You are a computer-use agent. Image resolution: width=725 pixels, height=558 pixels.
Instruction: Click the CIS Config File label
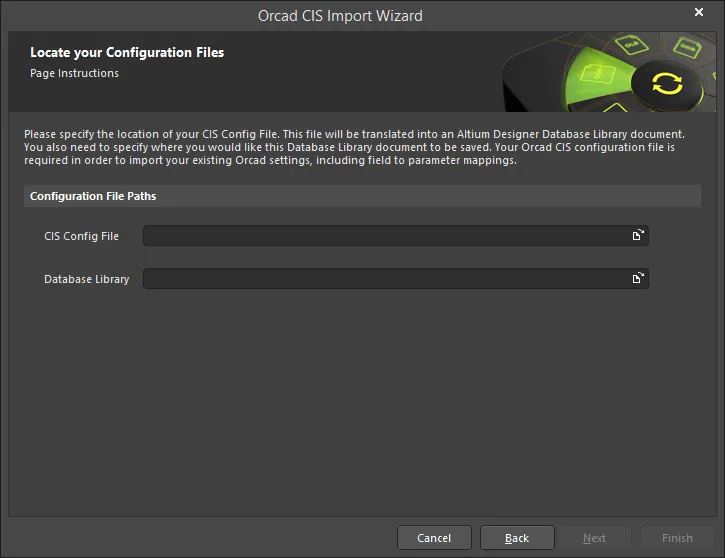point(81,236)
